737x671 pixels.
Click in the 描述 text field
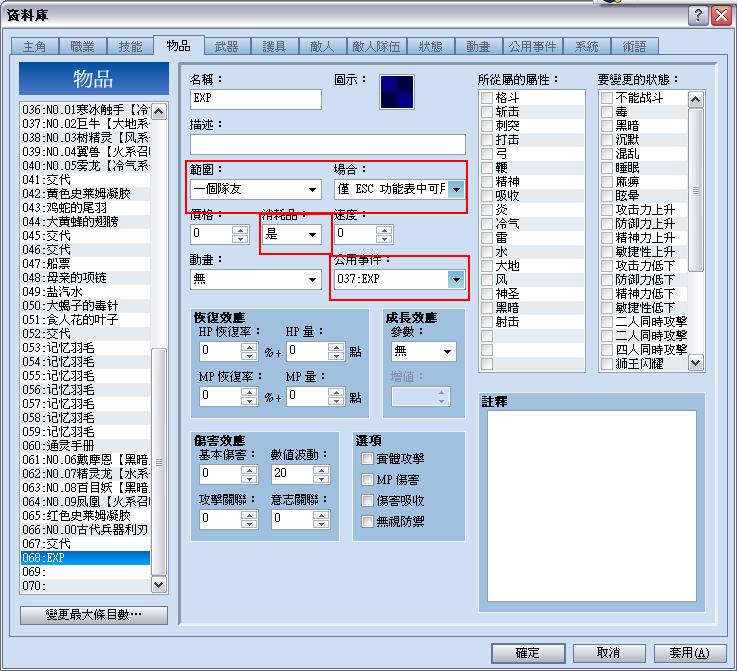pyautogui.click(x=328, y=144)
